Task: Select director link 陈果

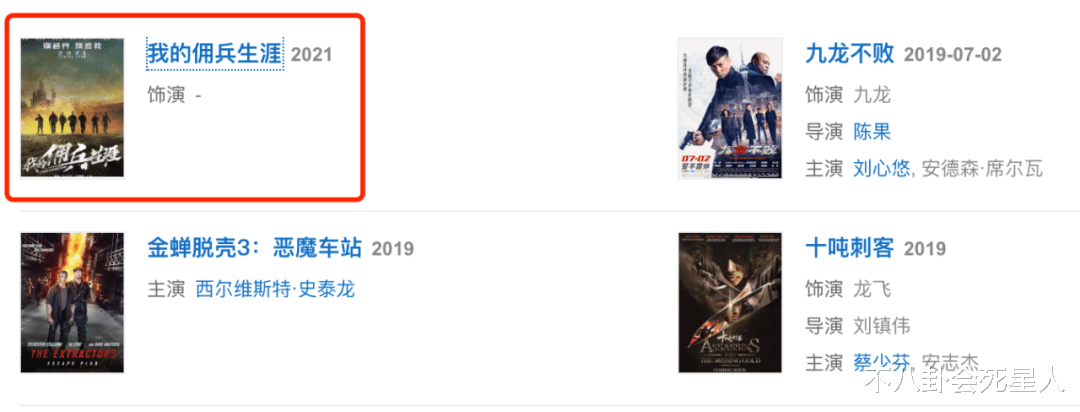Action: click(x=872, y=132)
